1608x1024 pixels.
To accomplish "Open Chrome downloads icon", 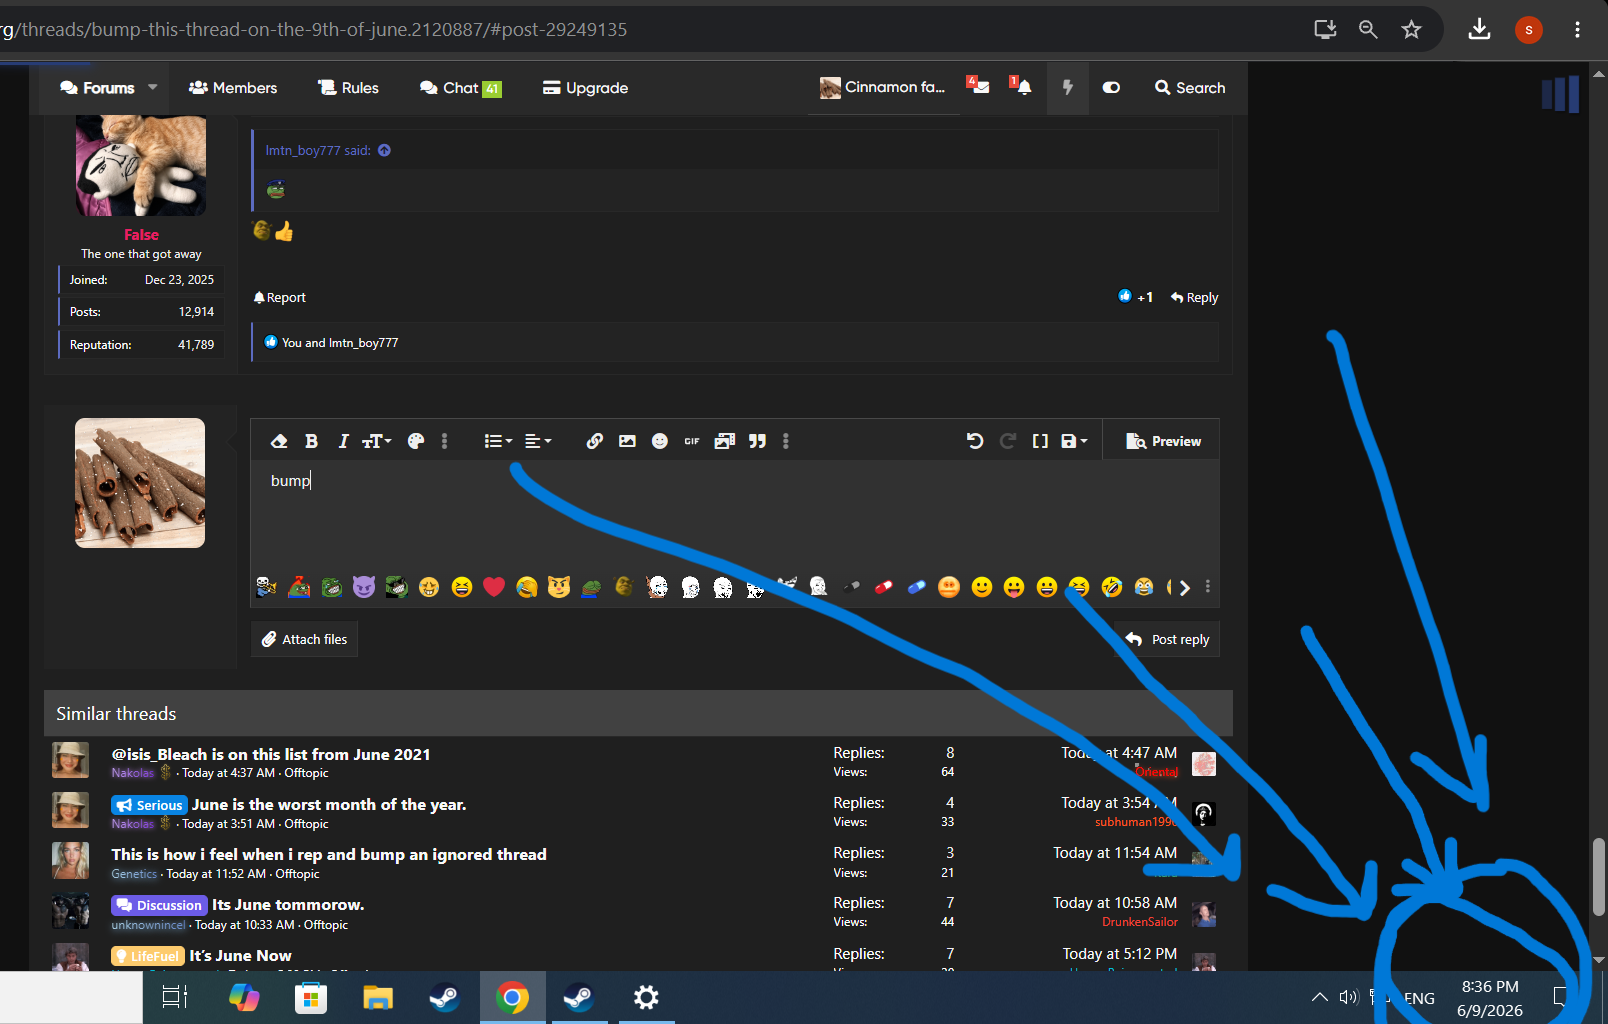I will tap(1479, 29).
